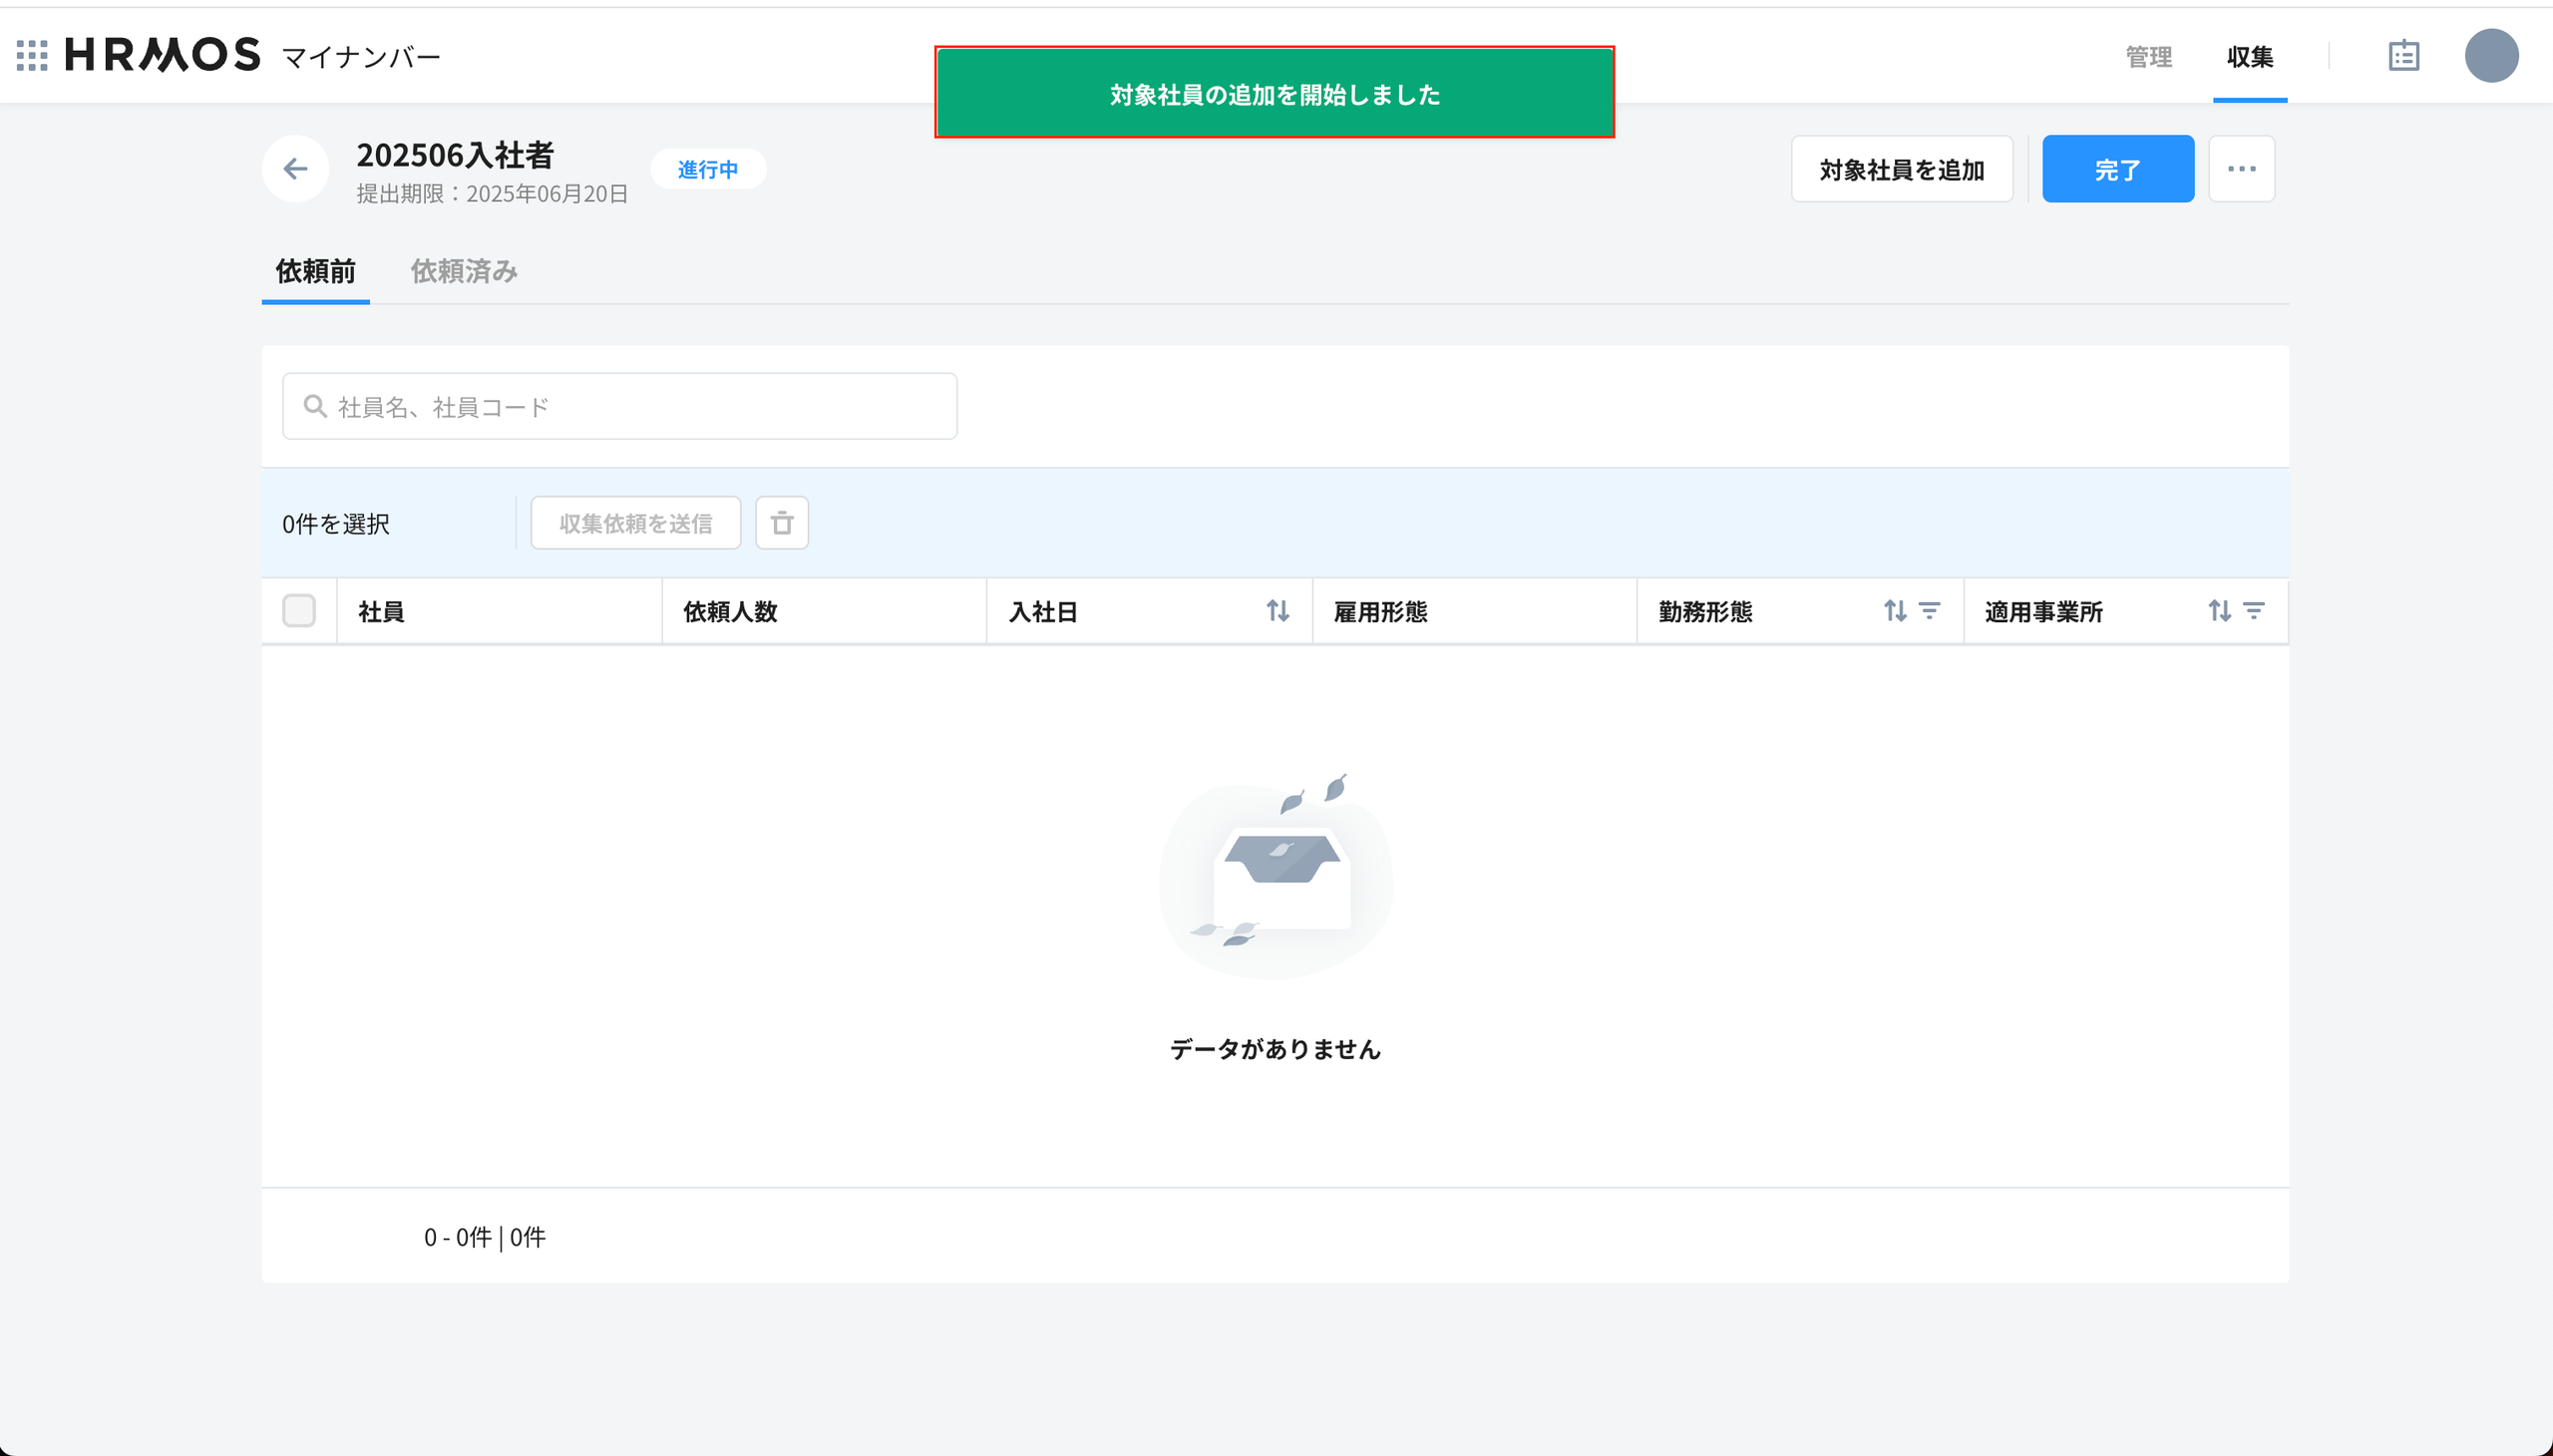Screen dimensions: 2553x1456
Task: Toggle the select-all employees checkbox
Action: pyautogui.click(x=299, y=611)
